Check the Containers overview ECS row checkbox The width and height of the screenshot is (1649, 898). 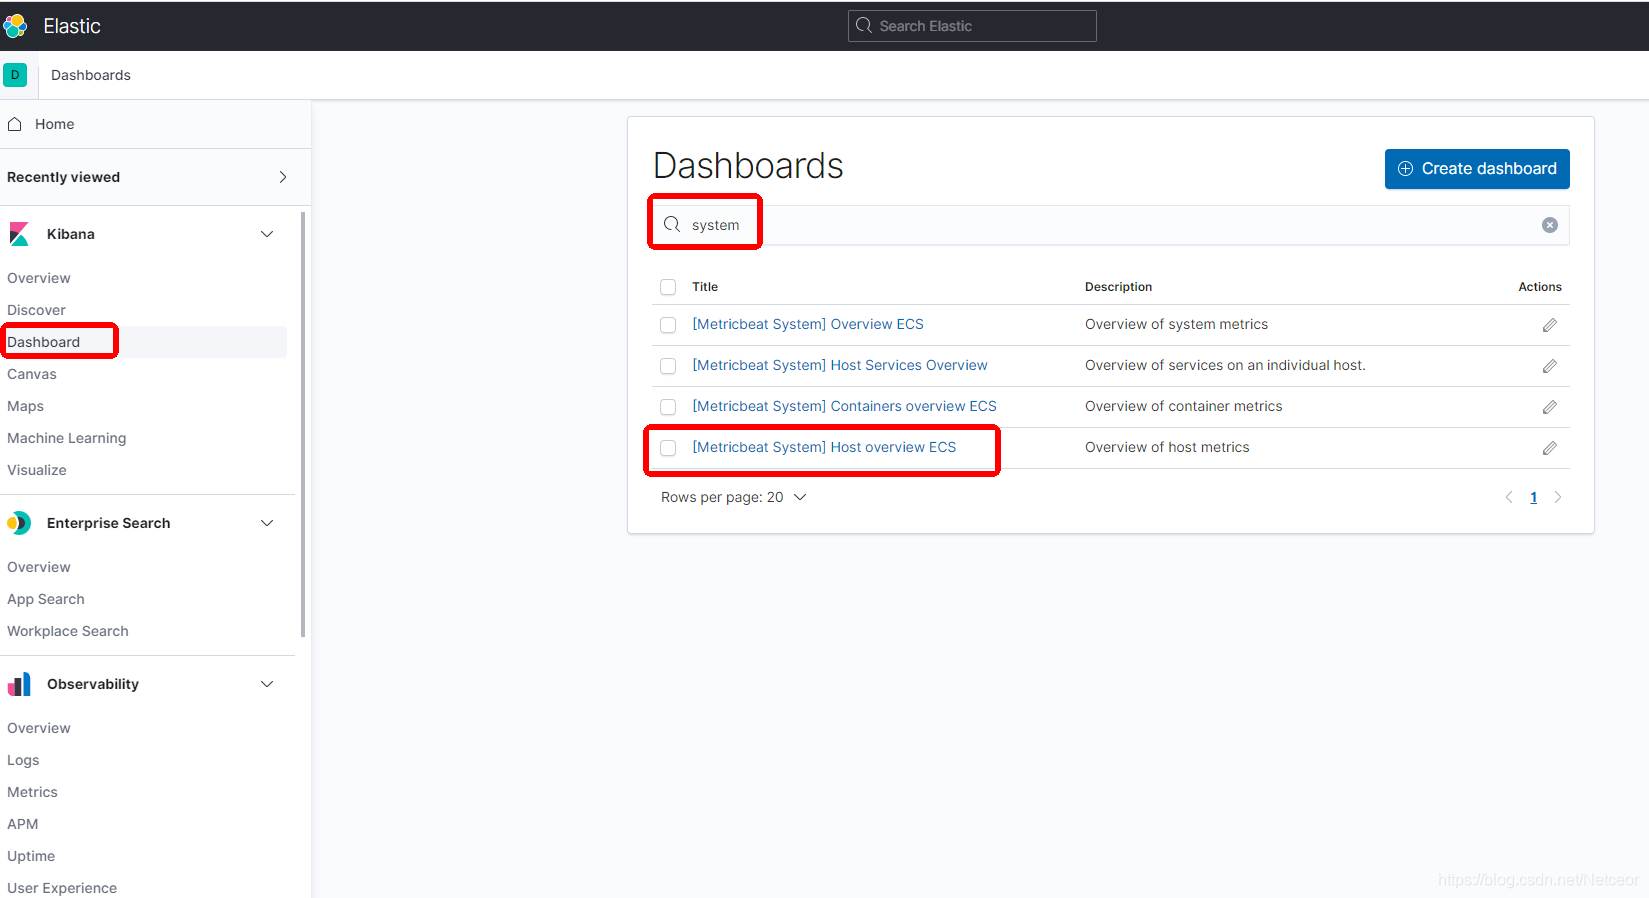(668, 407)
